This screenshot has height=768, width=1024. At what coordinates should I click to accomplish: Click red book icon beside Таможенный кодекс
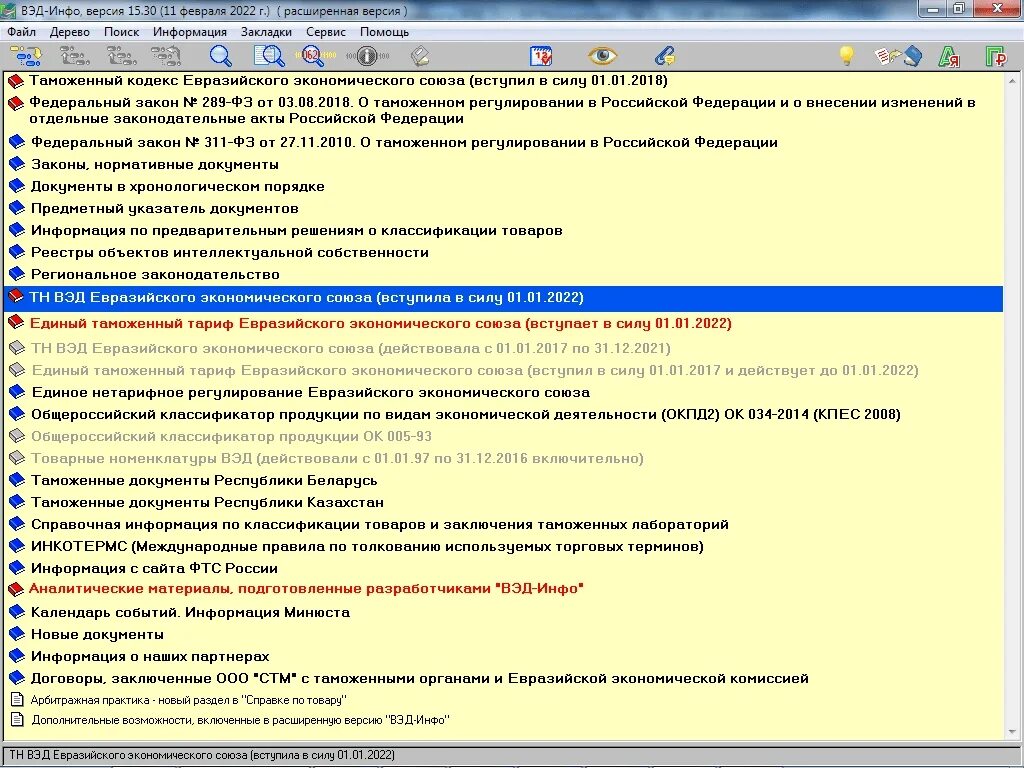point(16,82)
